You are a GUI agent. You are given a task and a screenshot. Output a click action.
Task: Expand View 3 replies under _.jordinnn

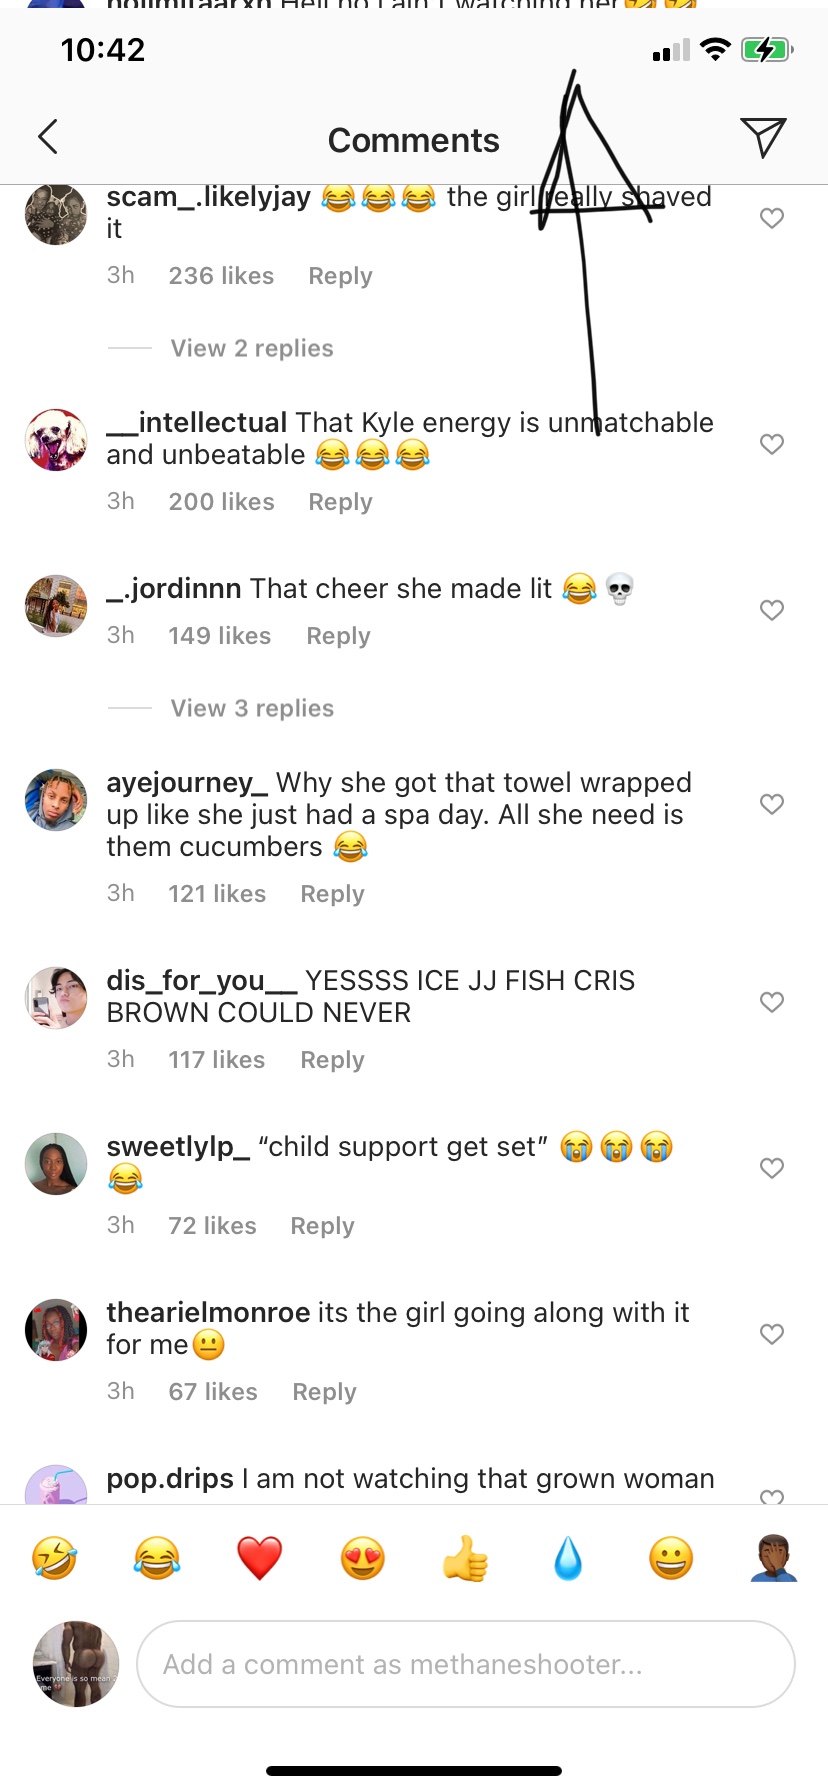click(251, 707)
